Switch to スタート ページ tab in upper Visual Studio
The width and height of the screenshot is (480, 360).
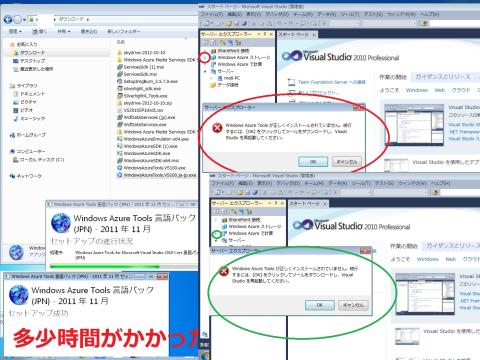(x=297, y=34)
